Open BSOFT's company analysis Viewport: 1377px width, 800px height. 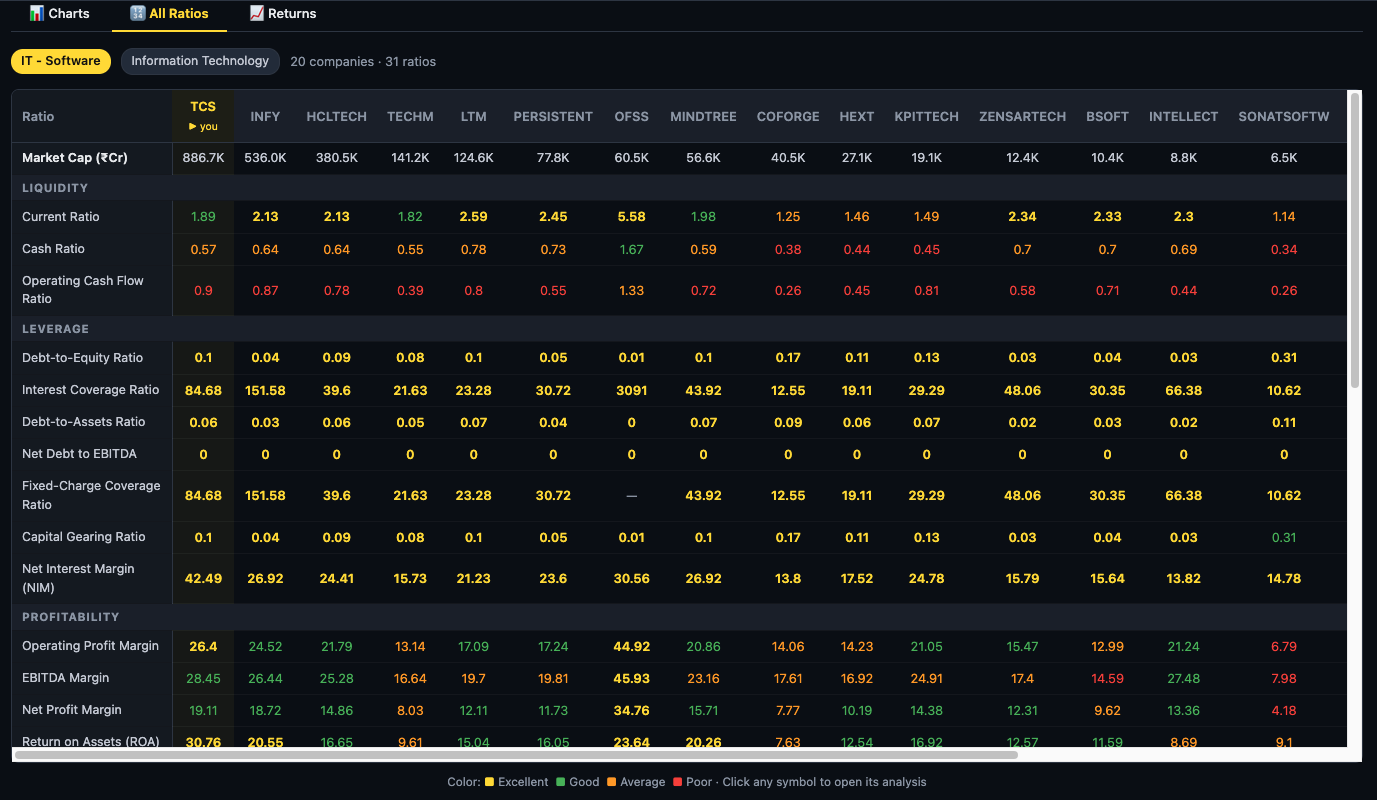1107,116
